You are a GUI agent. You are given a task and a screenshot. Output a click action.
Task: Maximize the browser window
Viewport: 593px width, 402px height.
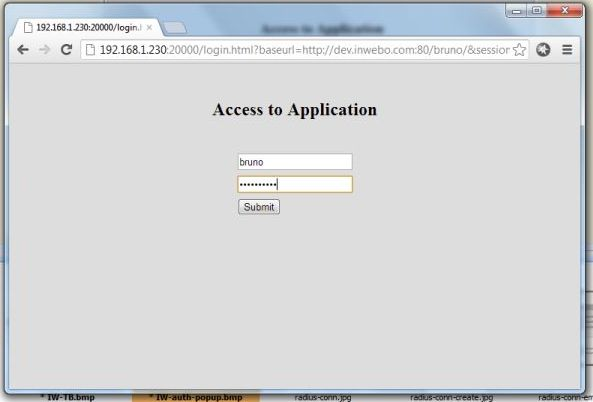click(x=536, y=11)
